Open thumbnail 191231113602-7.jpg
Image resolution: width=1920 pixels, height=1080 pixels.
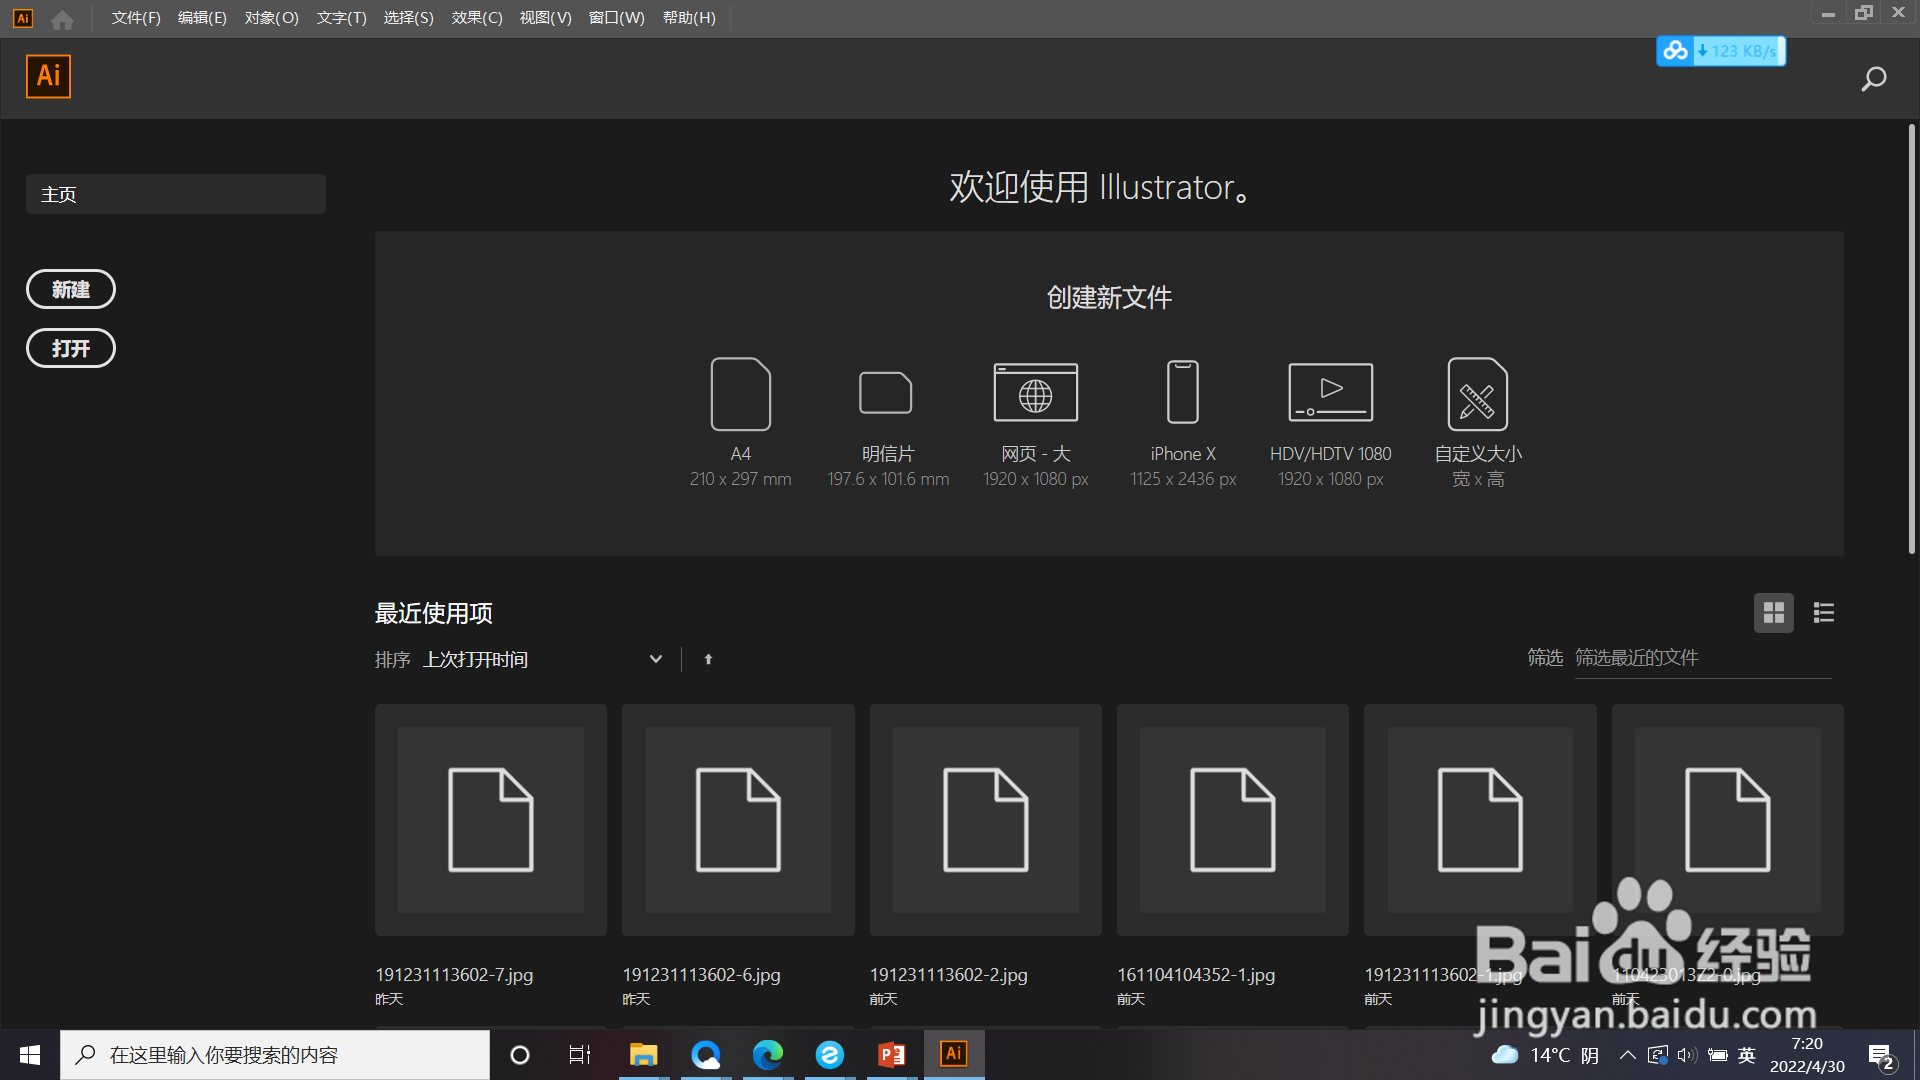click(491, 820)
